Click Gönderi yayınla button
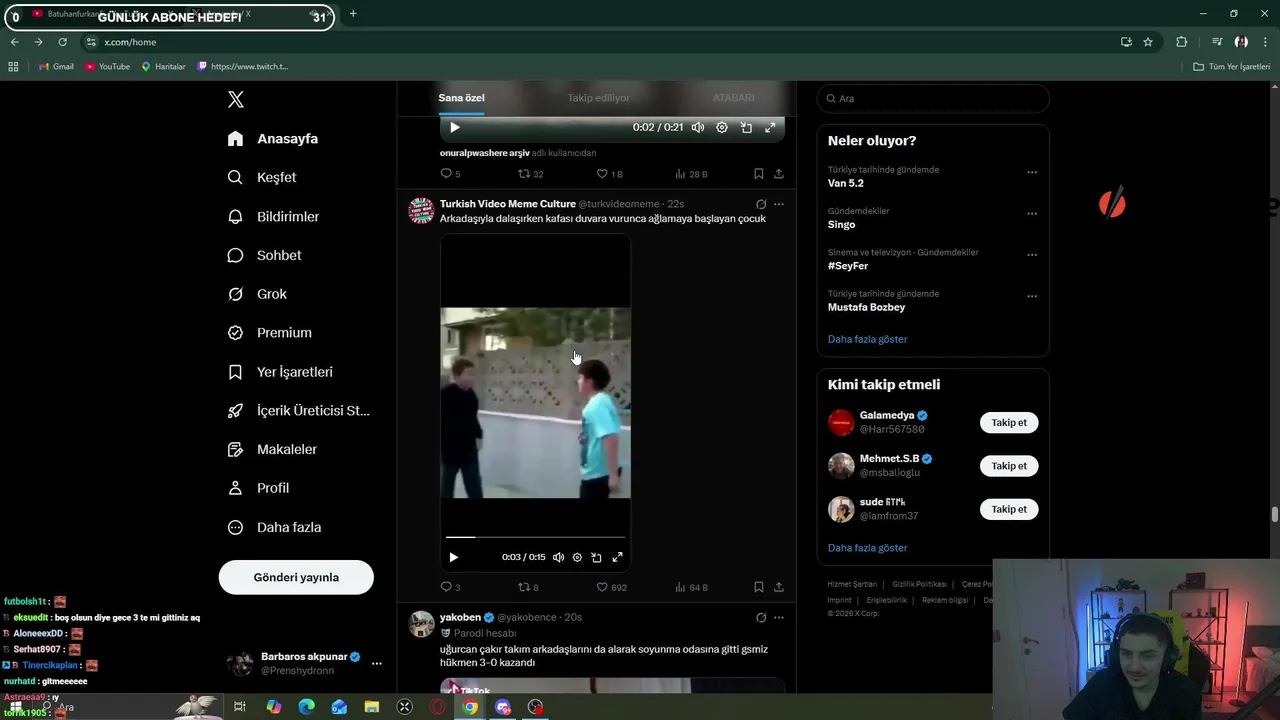 (296, 577)
